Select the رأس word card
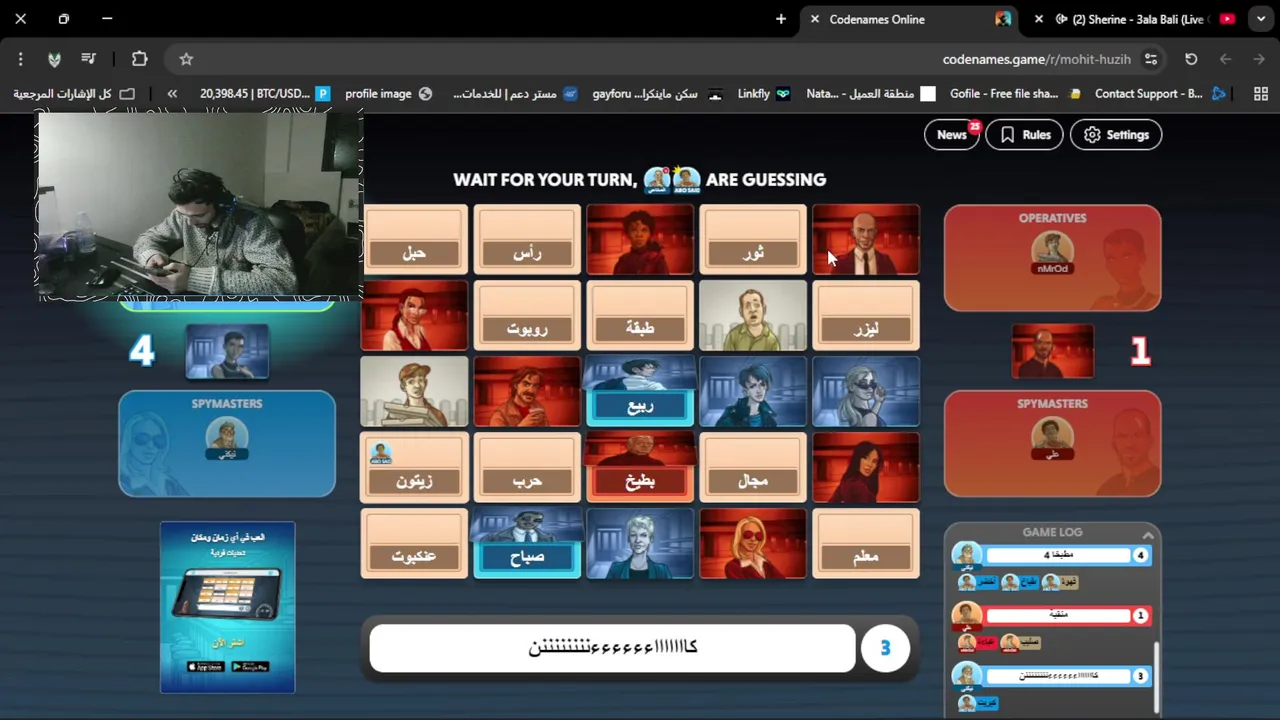This screenshot has width=1280, height=720. [527, 240]
